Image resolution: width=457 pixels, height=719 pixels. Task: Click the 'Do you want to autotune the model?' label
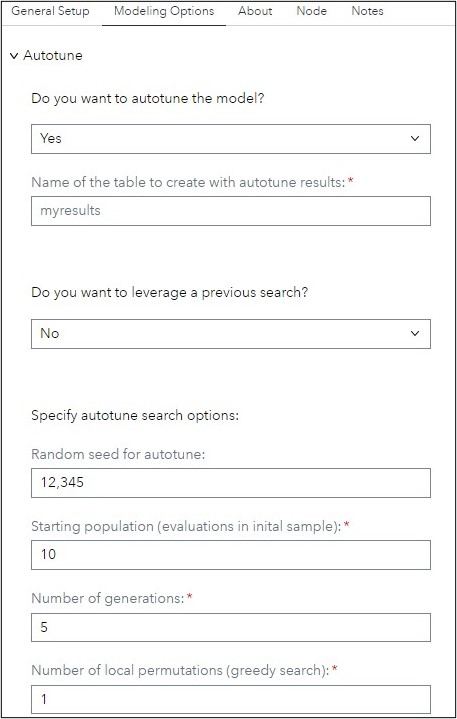coord(148,99)
